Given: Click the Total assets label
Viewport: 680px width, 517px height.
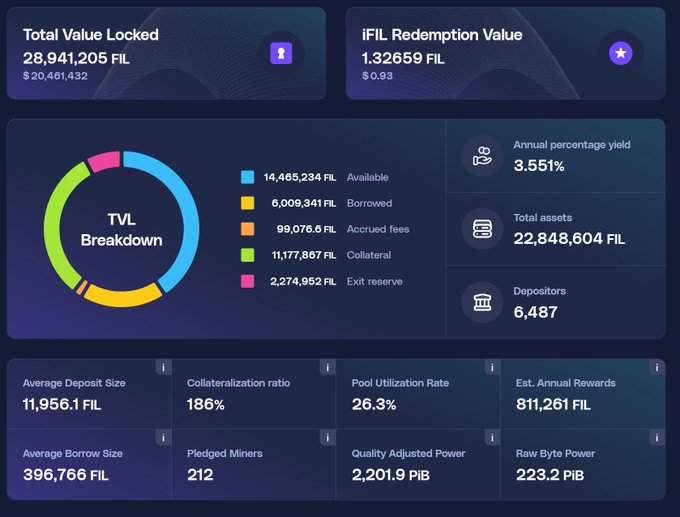Looking at the screenshot, I should pyautogui.click(x=543, y=218).
